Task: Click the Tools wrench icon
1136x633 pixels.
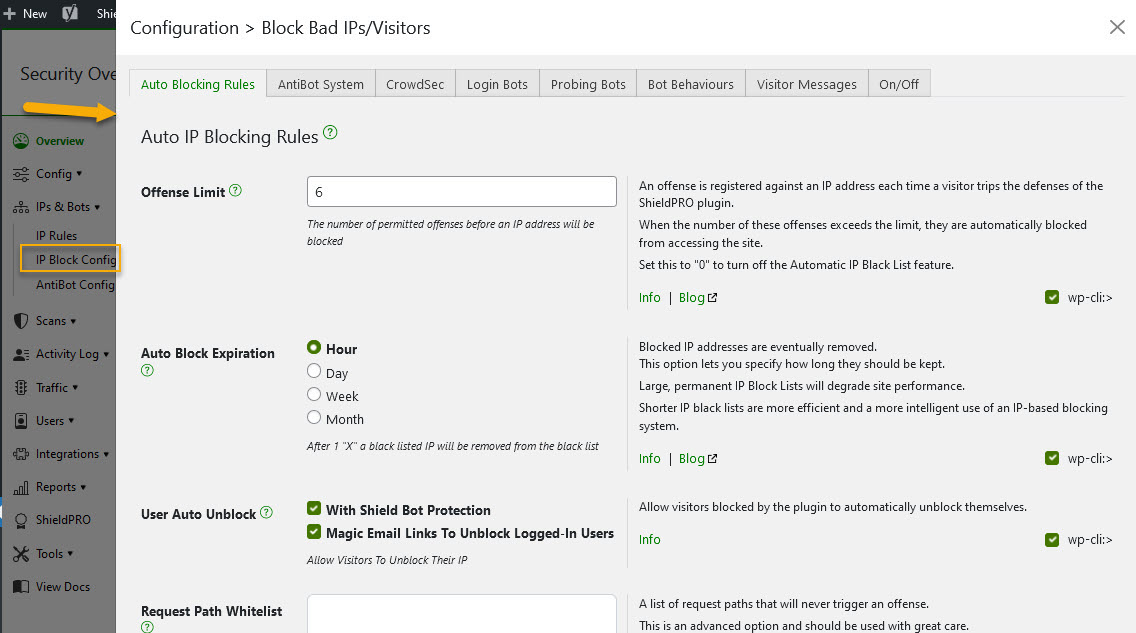Action: click(x=21, y=554)
